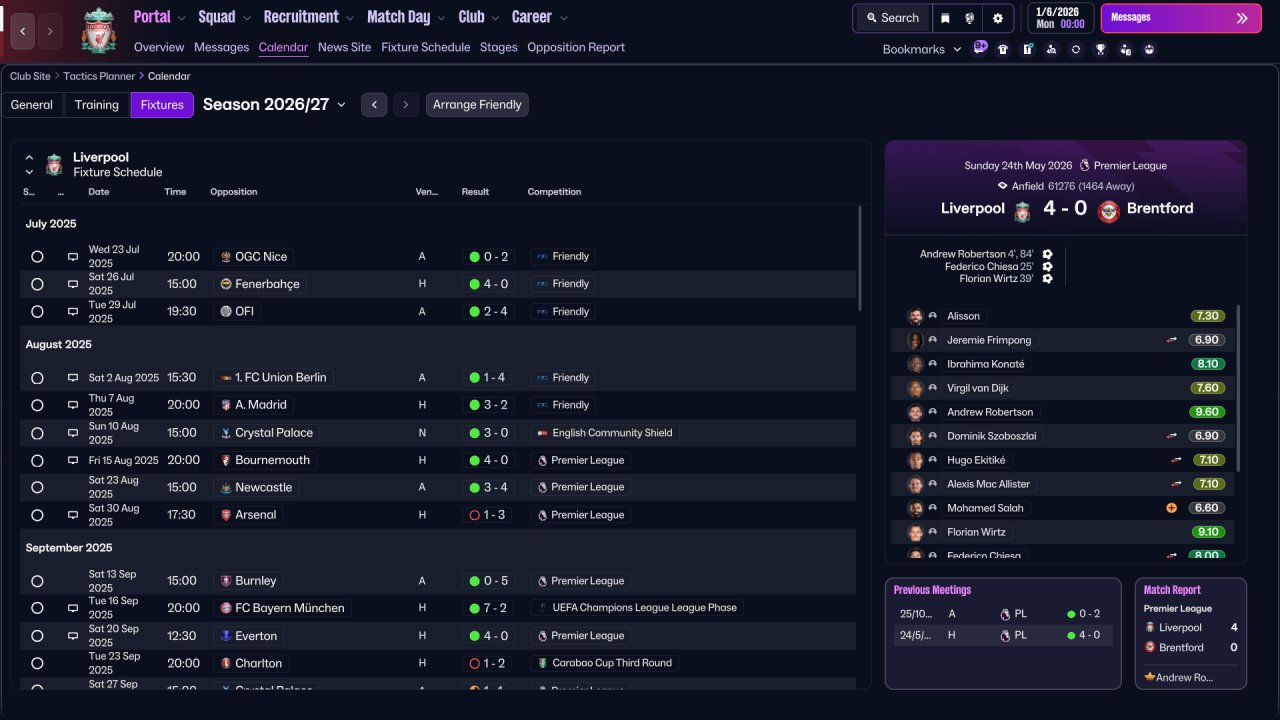Switch to the General view tab
The height and width of the screenshot is (720, 1280).
pyautogui.click(x=32, y=105)
